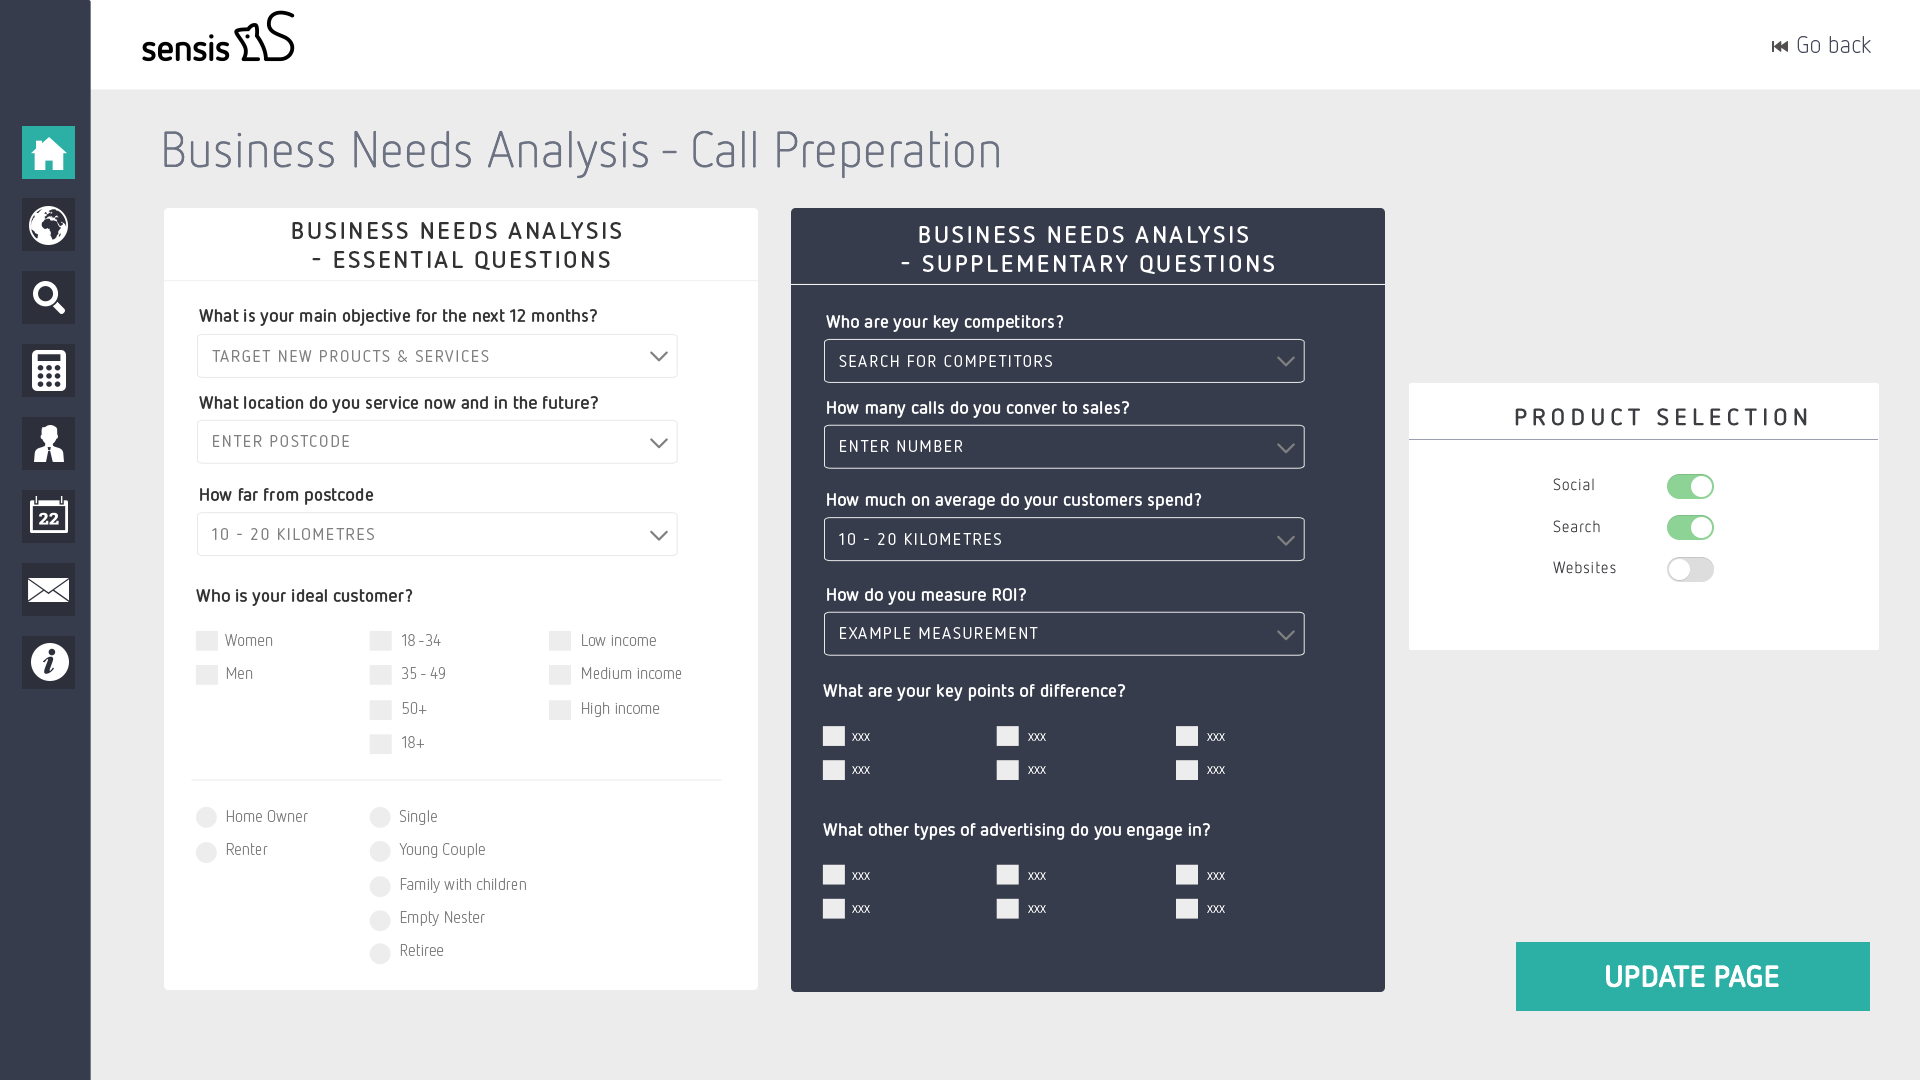Click the Update Page button
The width and height of the screenshot is (1920, 1080).
click(x=1692, y=977)
